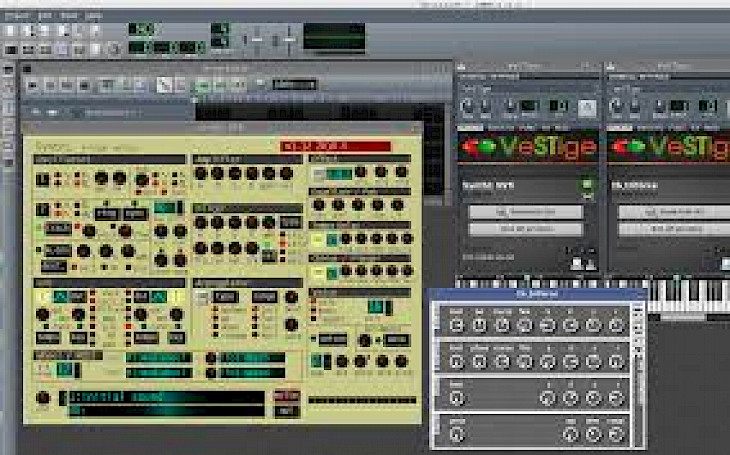Open the Tools menu
730x455 pixels.
click(69, 16)
